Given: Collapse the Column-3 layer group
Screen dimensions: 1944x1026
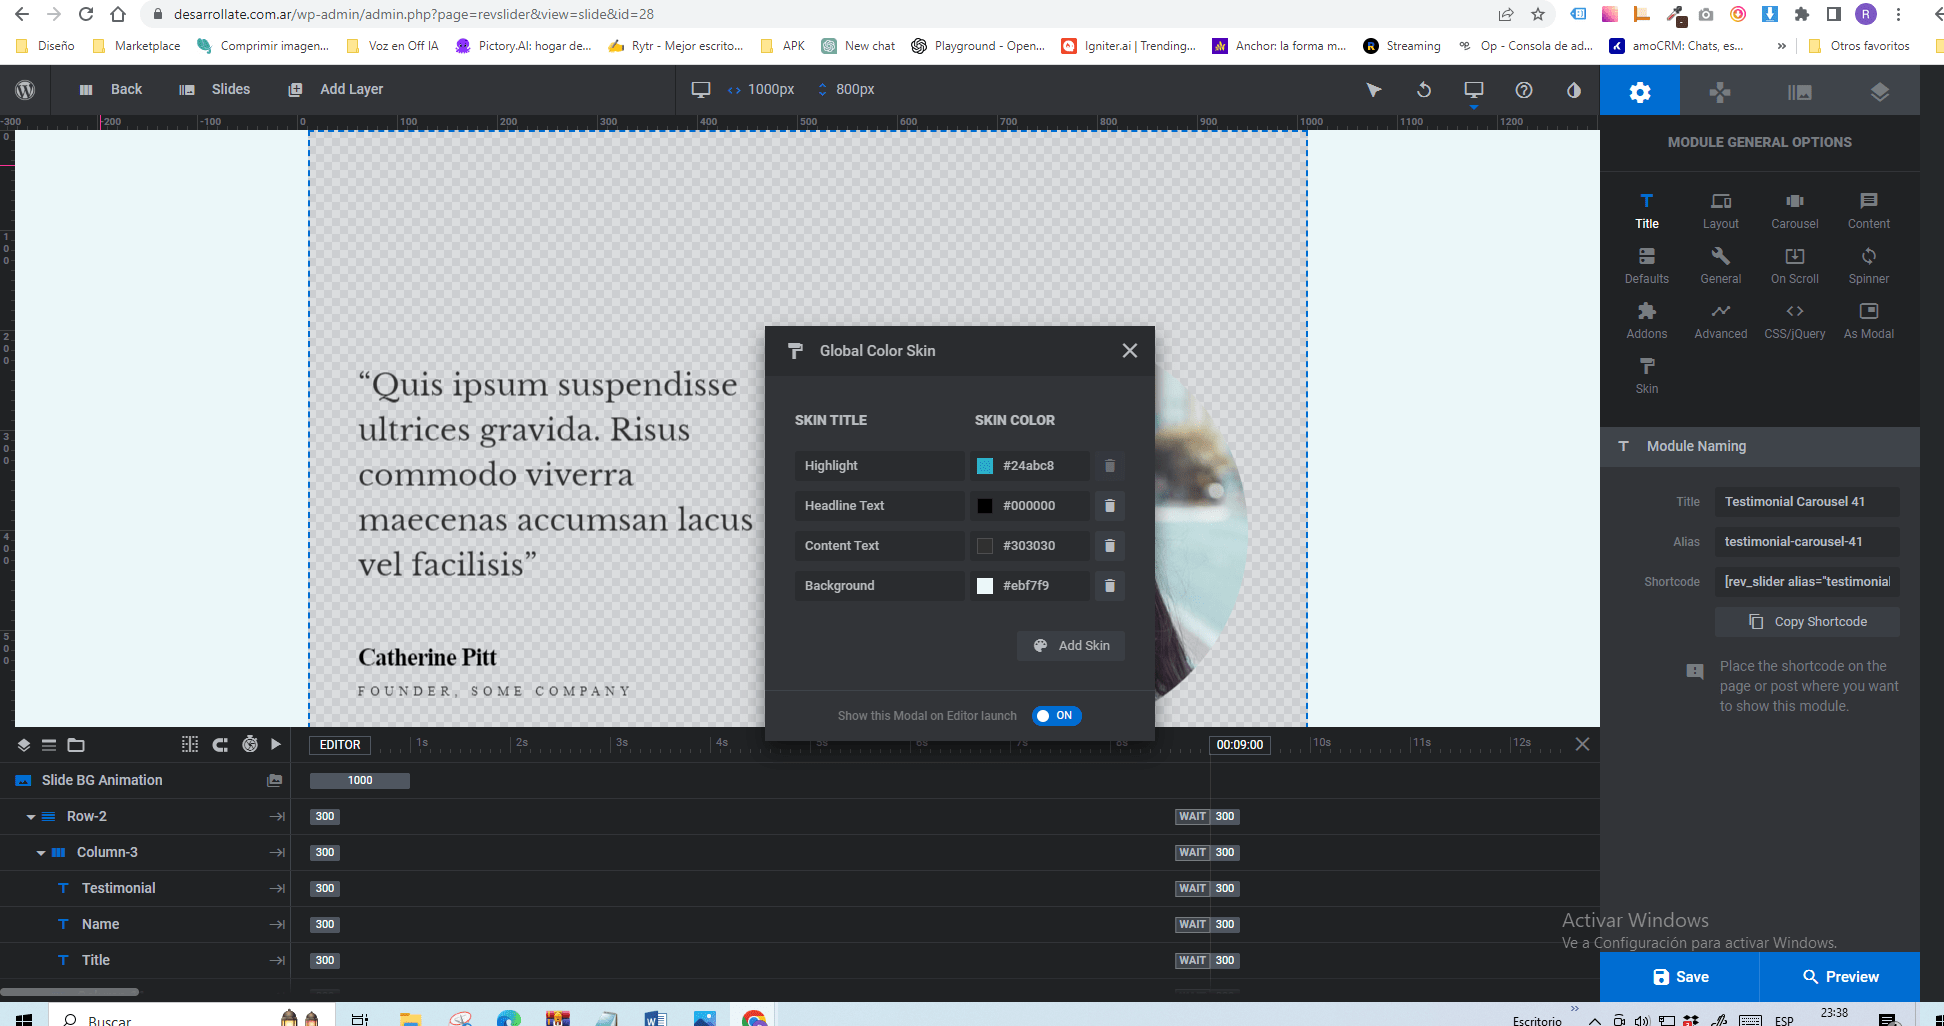Looking at the screenshot, I should 41,853.
